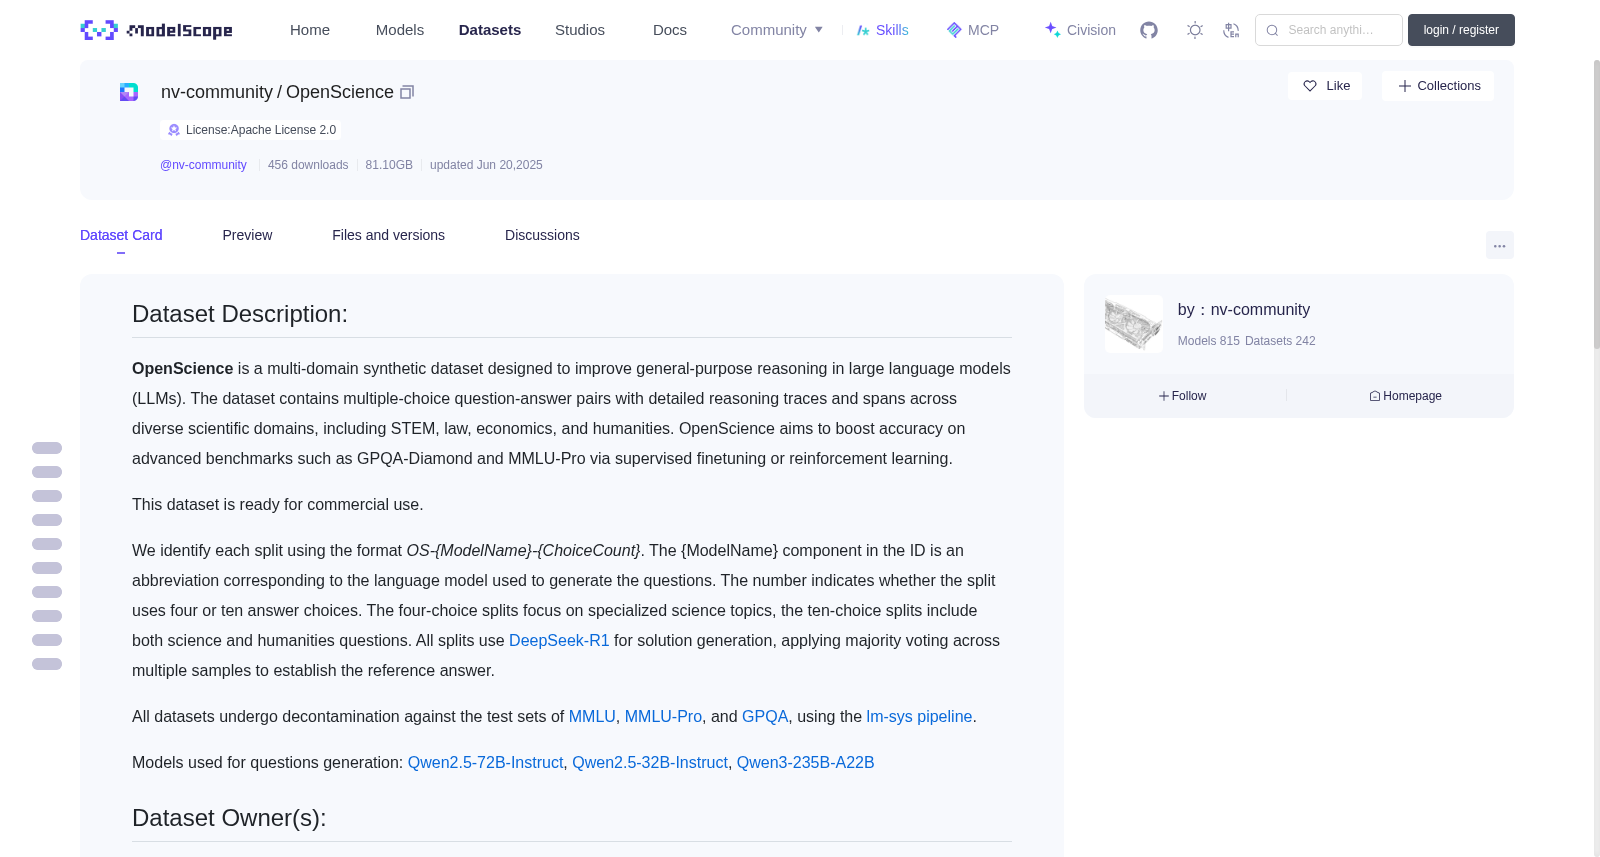Screen dimensions: 1600x857
Task: Click the heart icon on Like
Action: (x=1310, y=86)
